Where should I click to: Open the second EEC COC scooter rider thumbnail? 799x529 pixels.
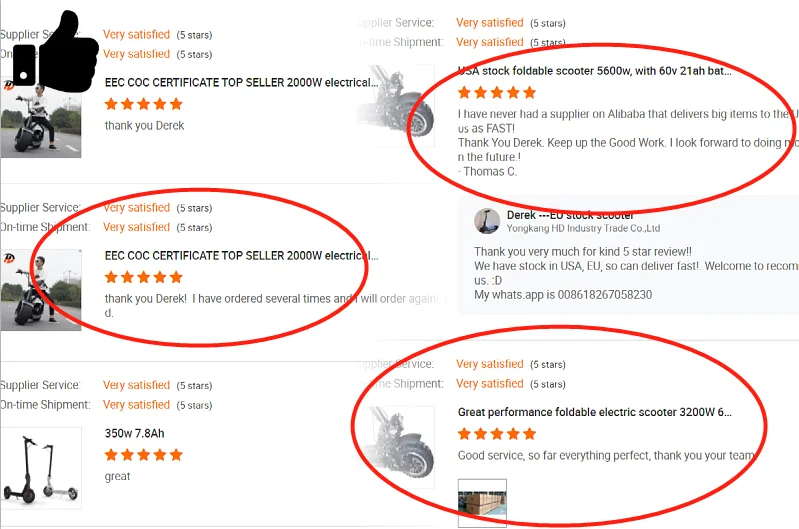41,290
